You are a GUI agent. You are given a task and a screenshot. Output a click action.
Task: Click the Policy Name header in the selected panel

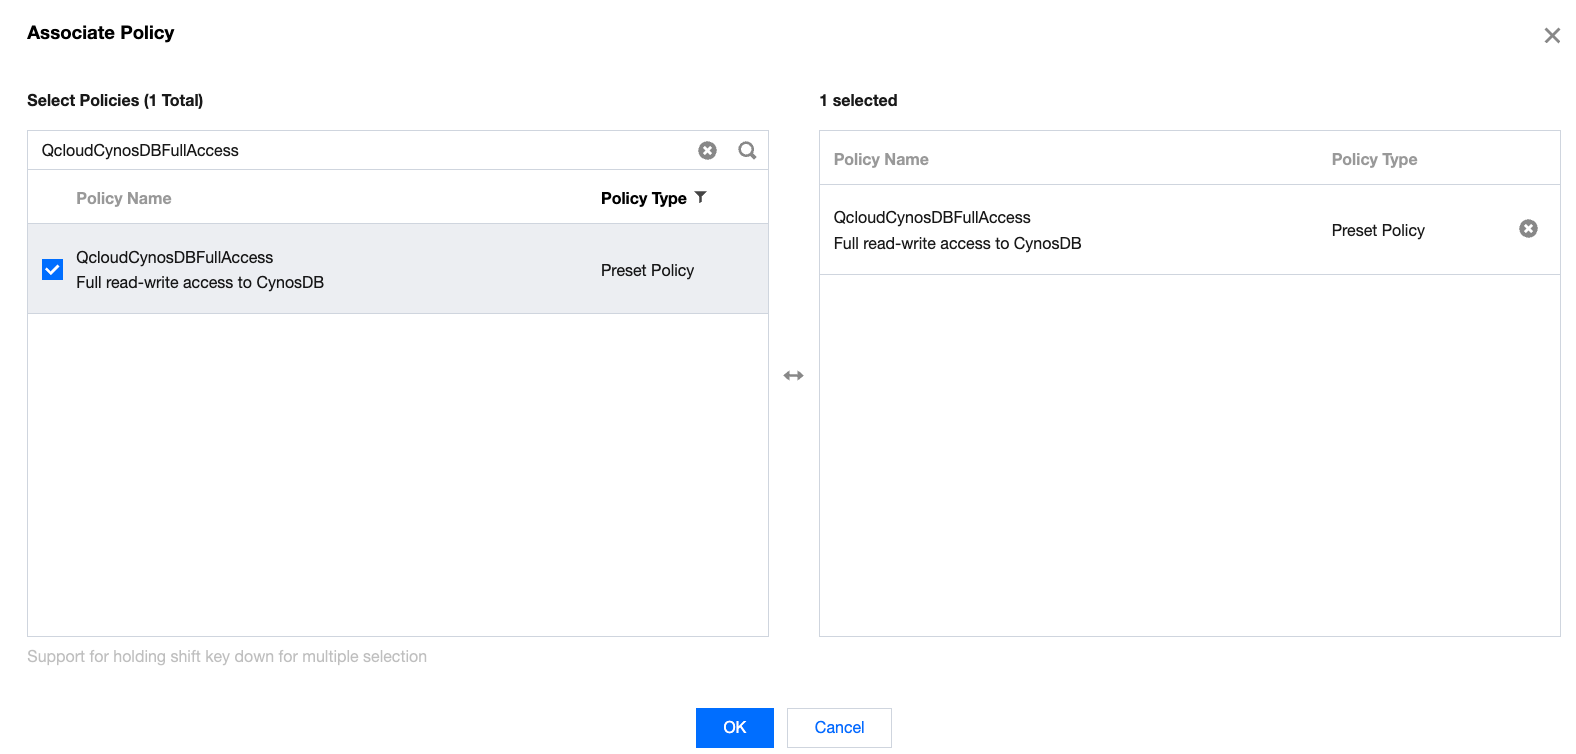coord(881,159)
